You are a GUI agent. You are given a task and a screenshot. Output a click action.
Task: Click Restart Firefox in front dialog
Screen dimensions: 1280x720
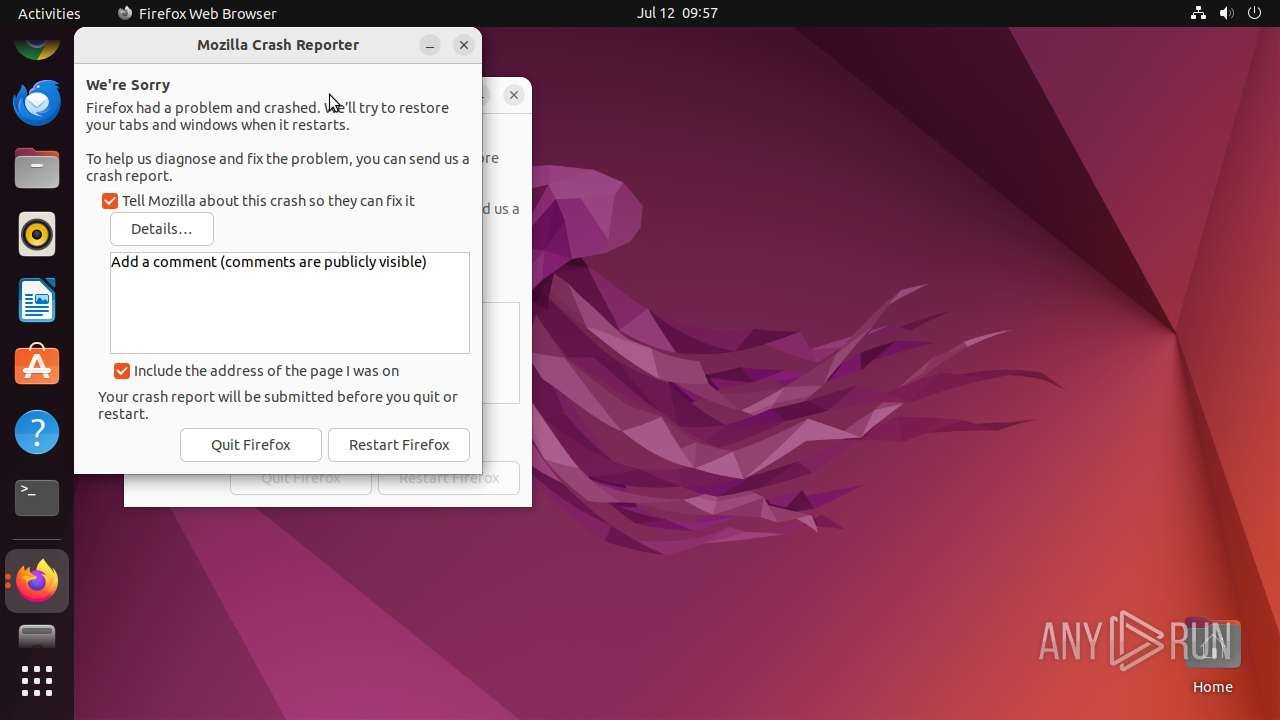[399, 445]
